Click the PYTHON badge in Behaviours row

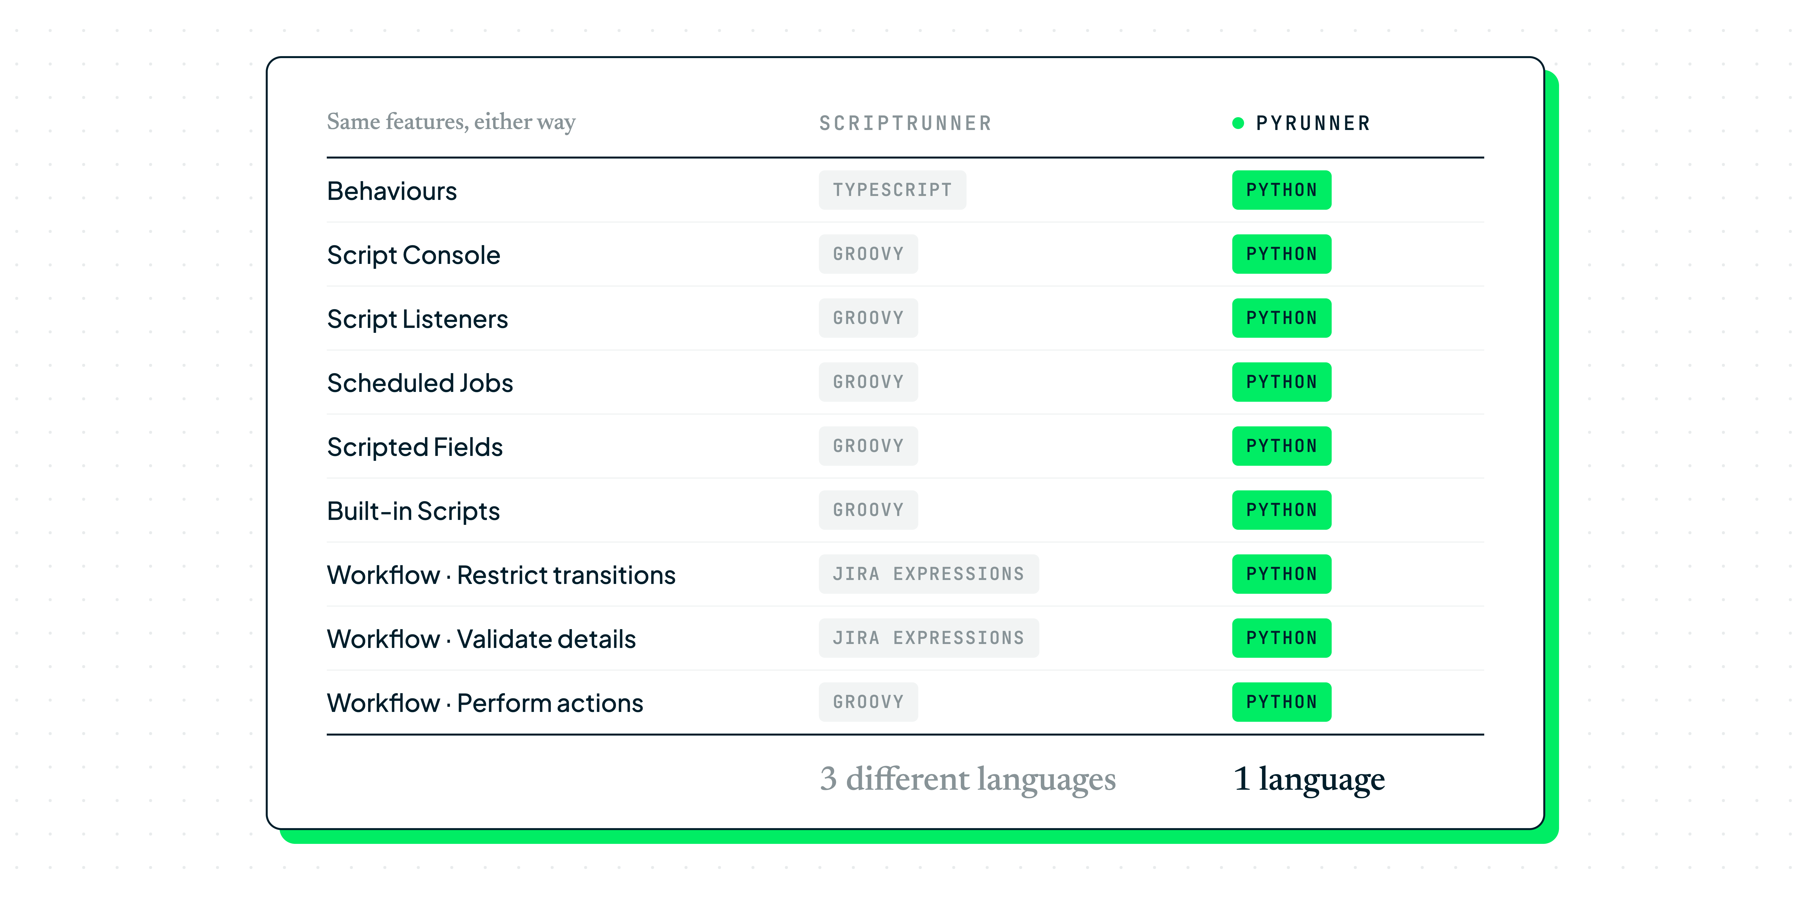pos(1282,190)
